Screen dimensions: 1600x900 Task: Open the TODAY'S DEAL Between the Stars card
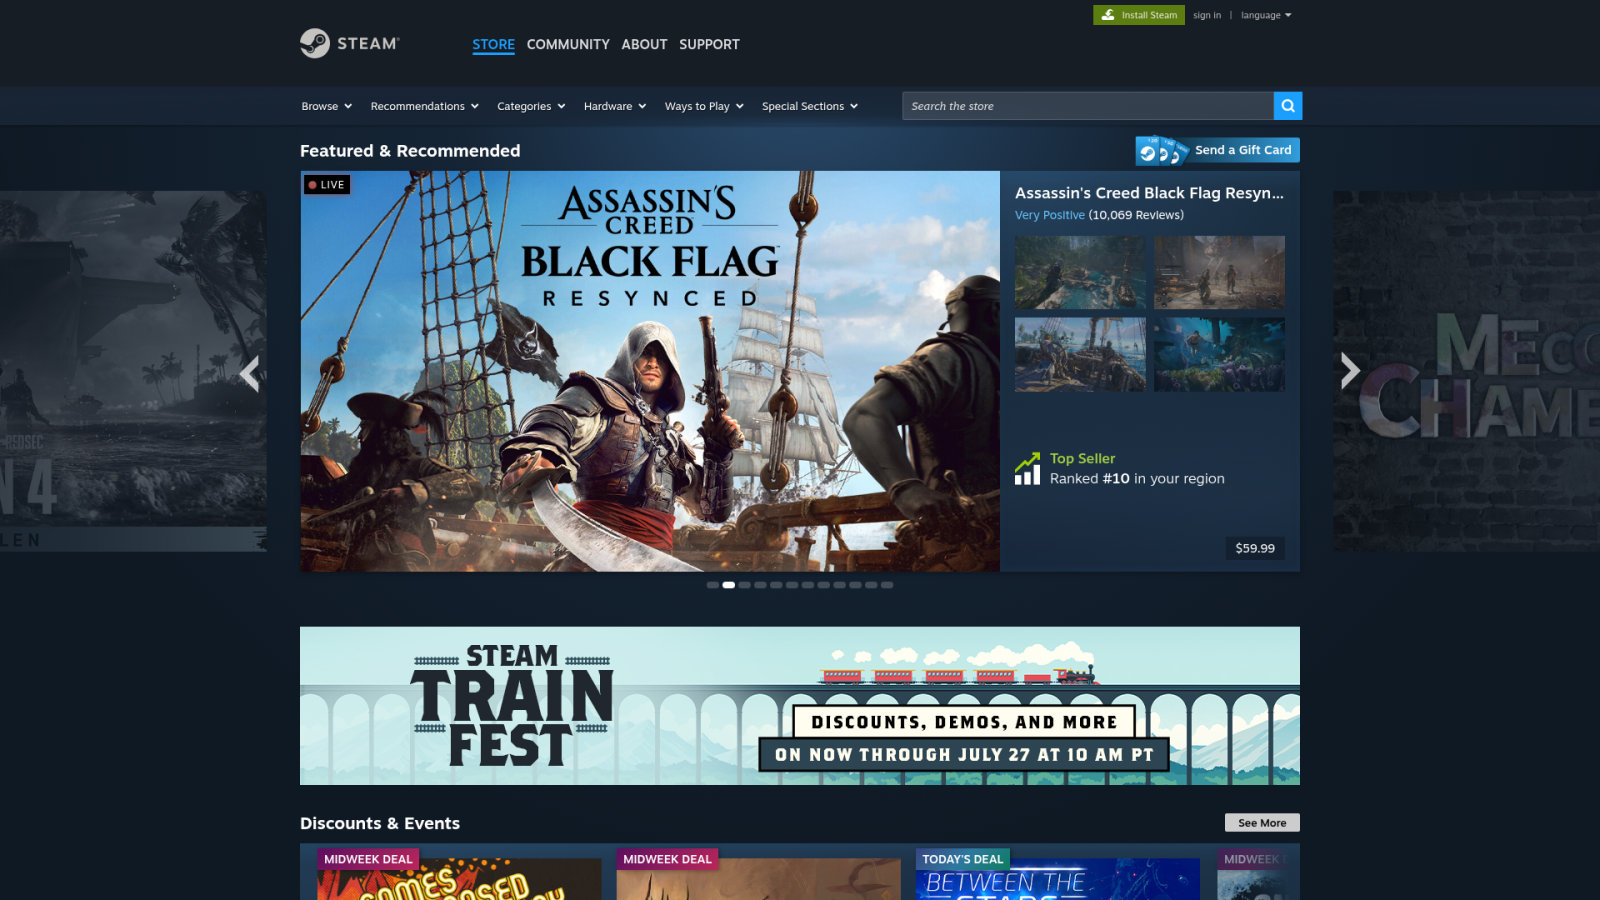click(1058, 872)
